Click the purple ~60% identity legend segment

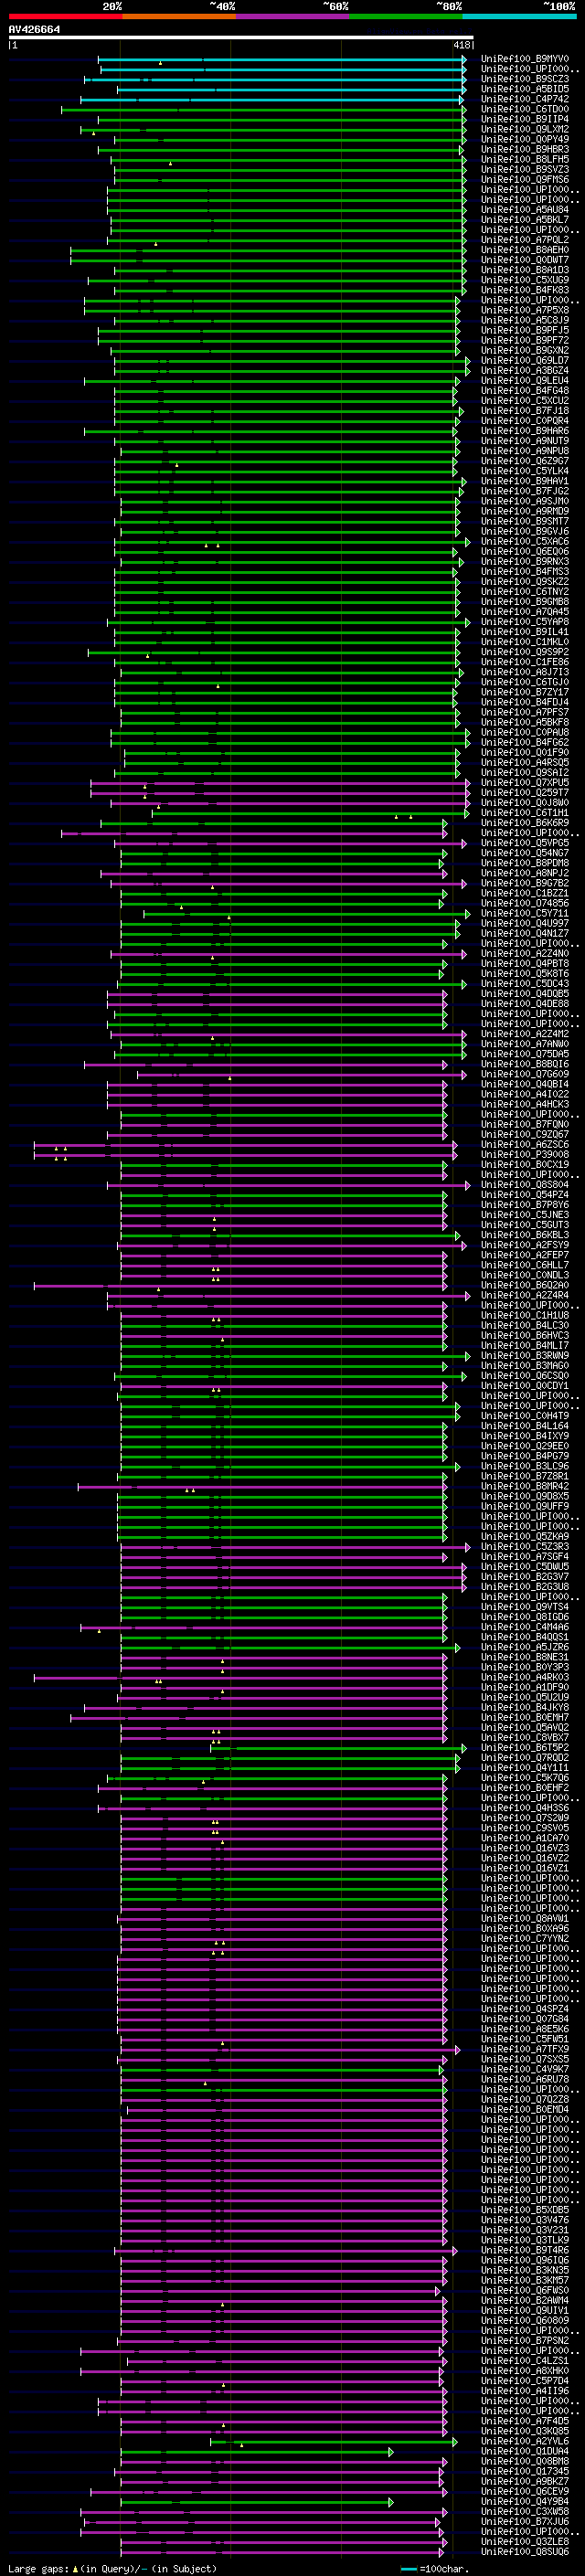292,16
